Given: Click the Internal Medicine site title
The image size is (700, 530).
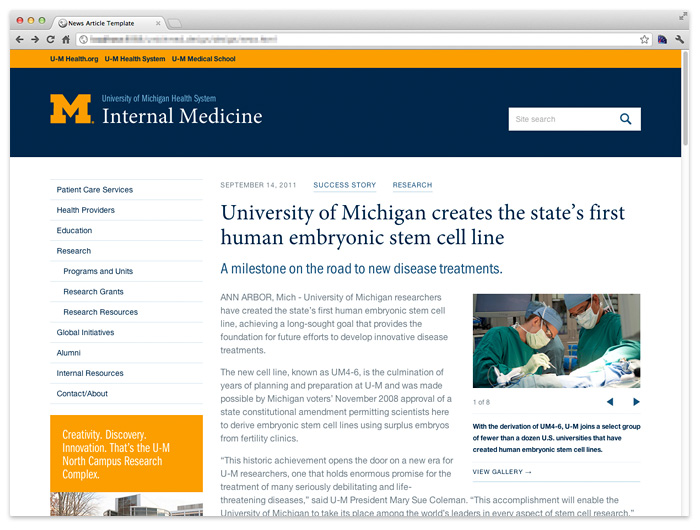Looking at the screenshot, I should tap(182, 116).
